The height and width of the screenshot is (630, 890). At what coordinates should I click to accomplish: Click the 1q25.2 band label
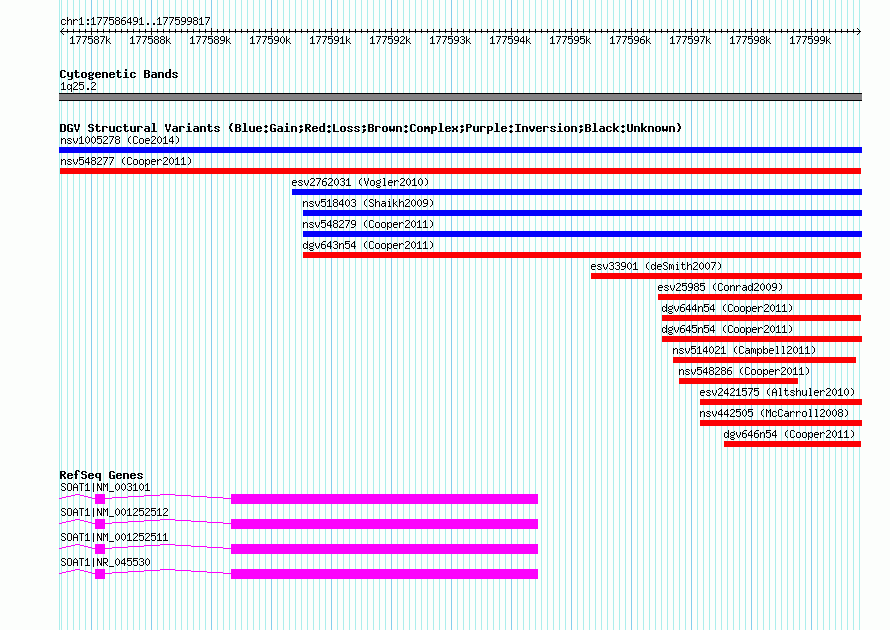[x=78, y=86]
